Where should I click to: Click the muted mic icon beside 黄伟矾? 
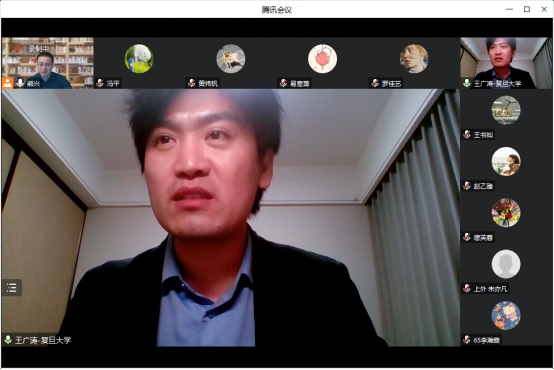[x=191, y=83]
